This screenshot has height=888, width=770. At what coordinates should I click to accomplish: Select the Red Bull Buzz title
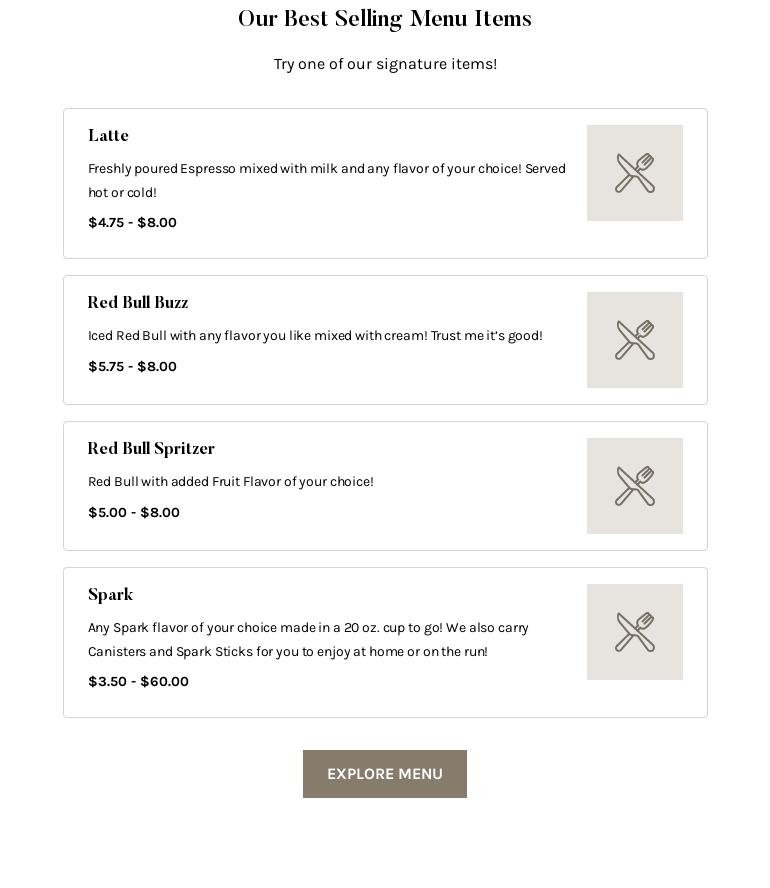(138, 303)
